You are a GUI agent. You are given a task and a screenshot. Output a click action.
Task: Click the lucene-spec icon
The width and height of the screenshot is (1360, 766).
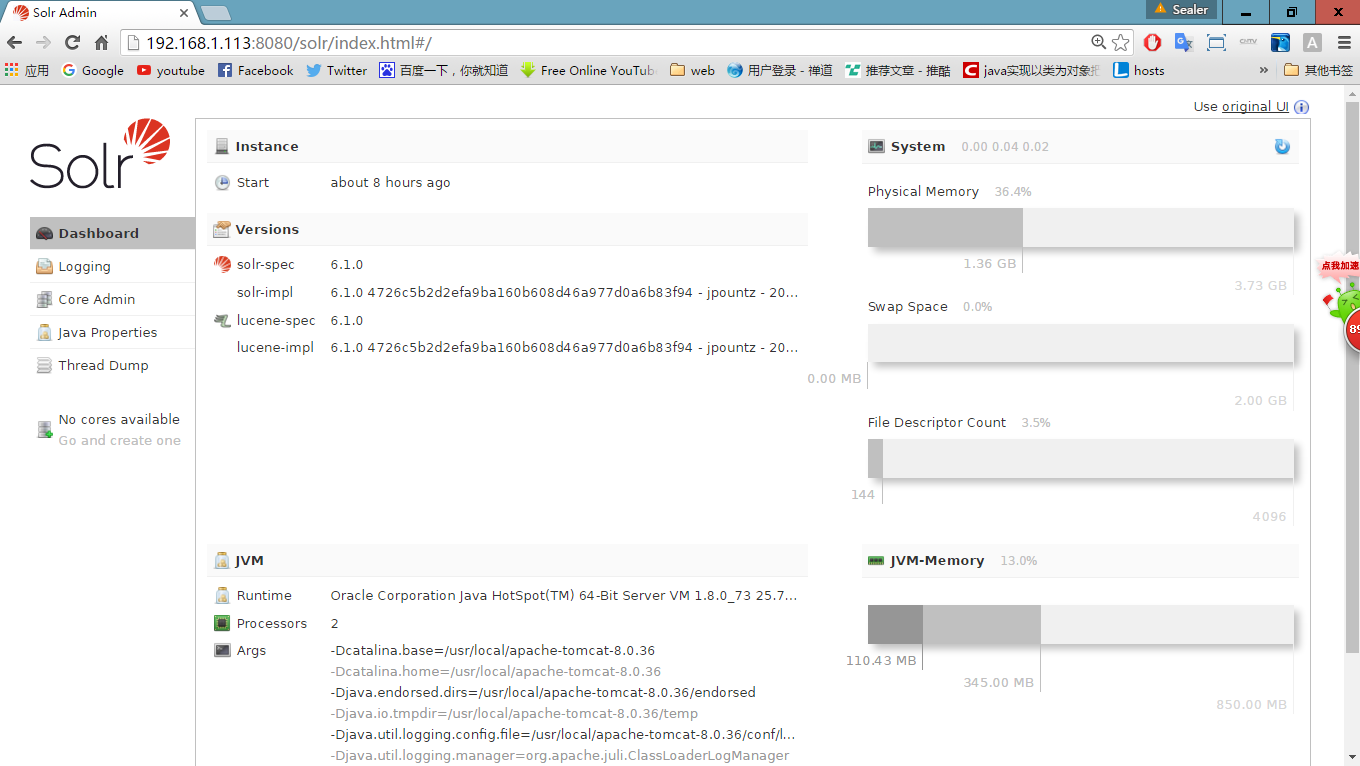[222, 321]
